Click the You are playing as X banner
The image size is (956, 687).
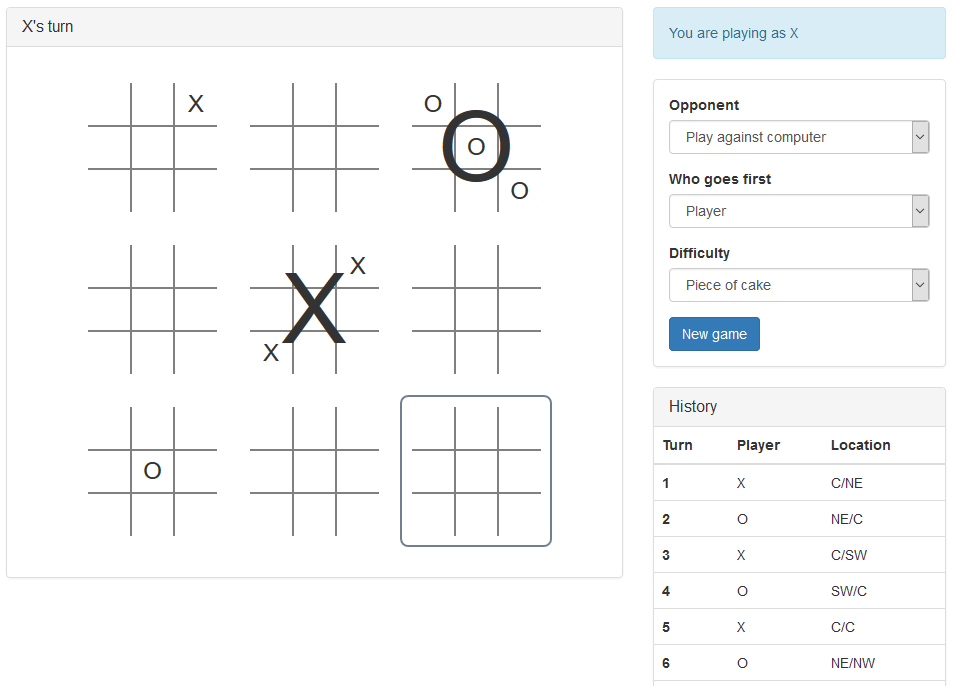tap(799, 33)
